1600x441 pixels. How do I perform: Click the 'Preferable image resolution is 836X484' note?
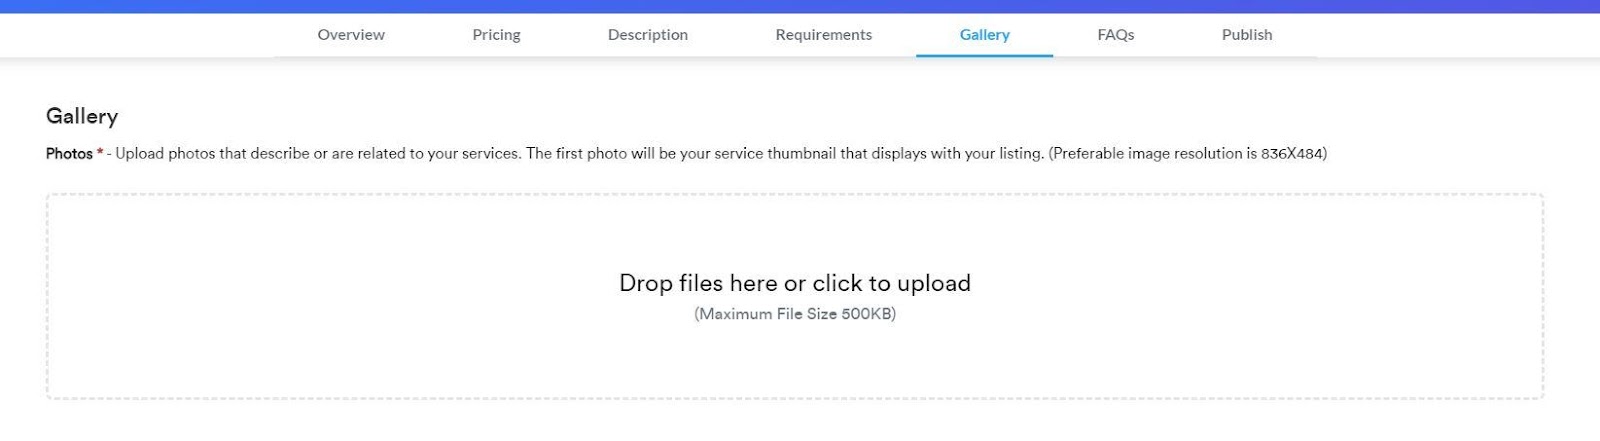(1188, 154)
